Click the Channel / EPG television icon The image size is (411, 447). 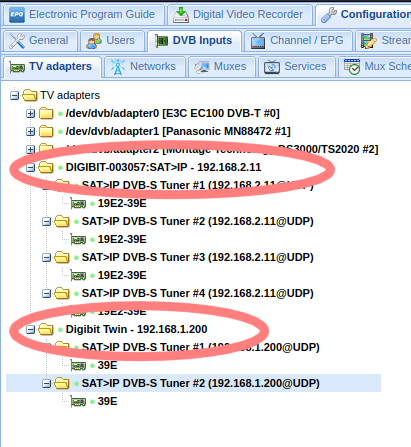pos(258,41)
